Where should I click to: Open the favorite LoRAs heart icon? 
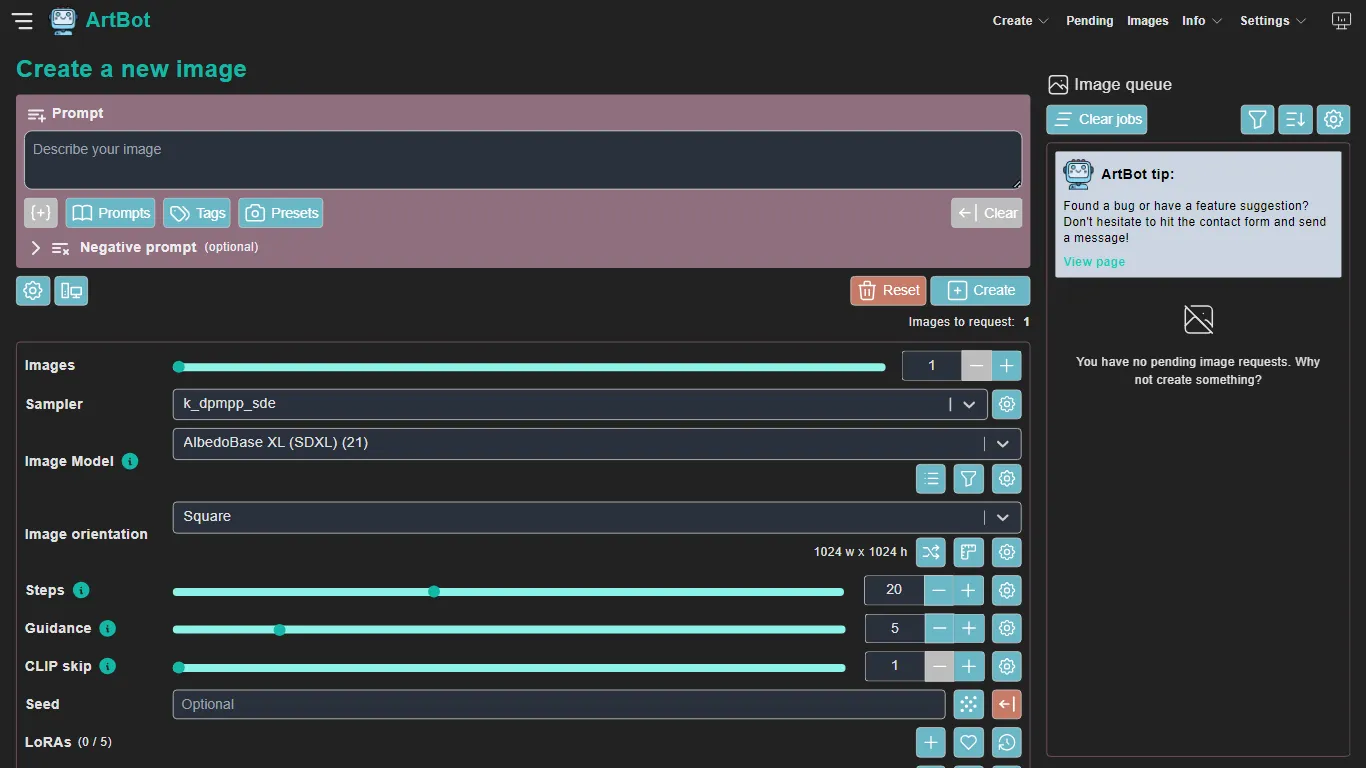tap(968, 742)
